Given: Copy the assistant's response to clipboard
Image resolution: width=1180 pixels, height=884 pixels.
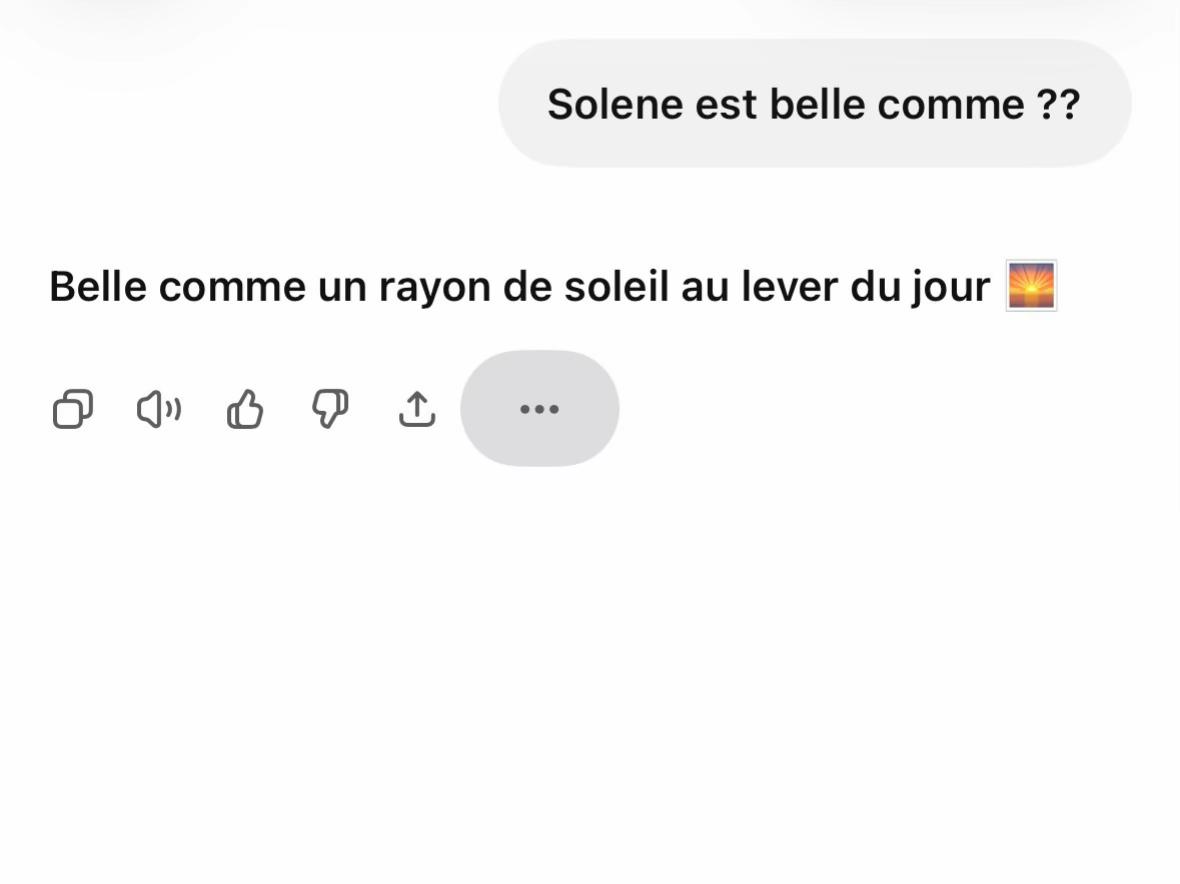Looking at the screenshot, I should (x=73, y=409).
